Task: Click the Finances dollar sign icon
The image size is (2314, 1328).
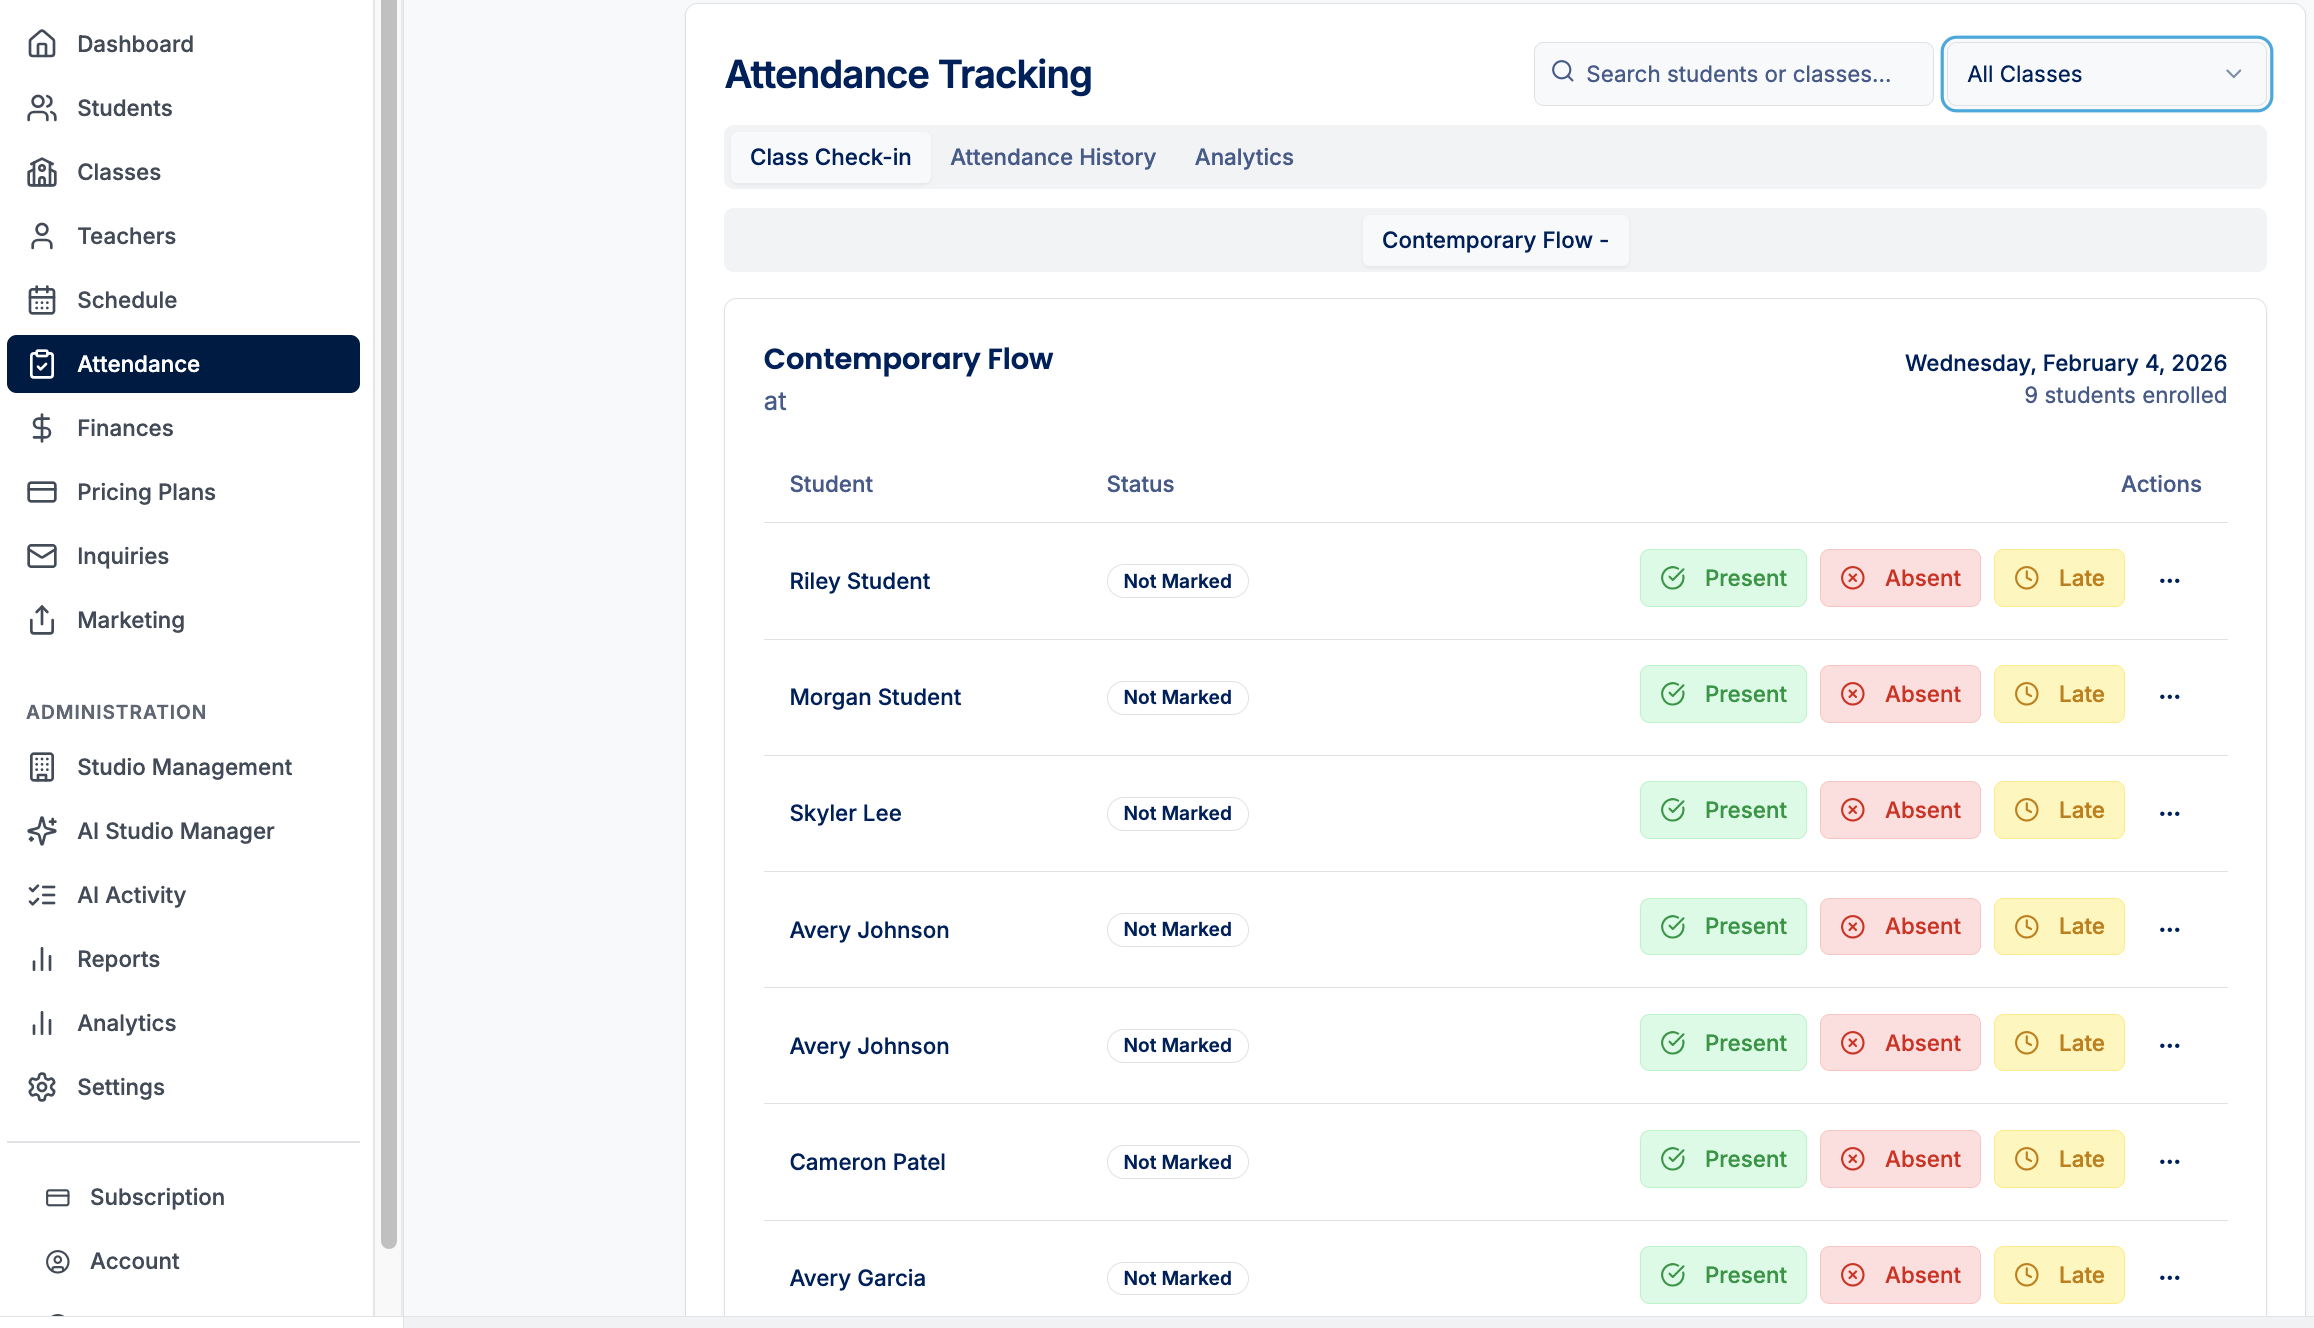Action: point(42,428)
